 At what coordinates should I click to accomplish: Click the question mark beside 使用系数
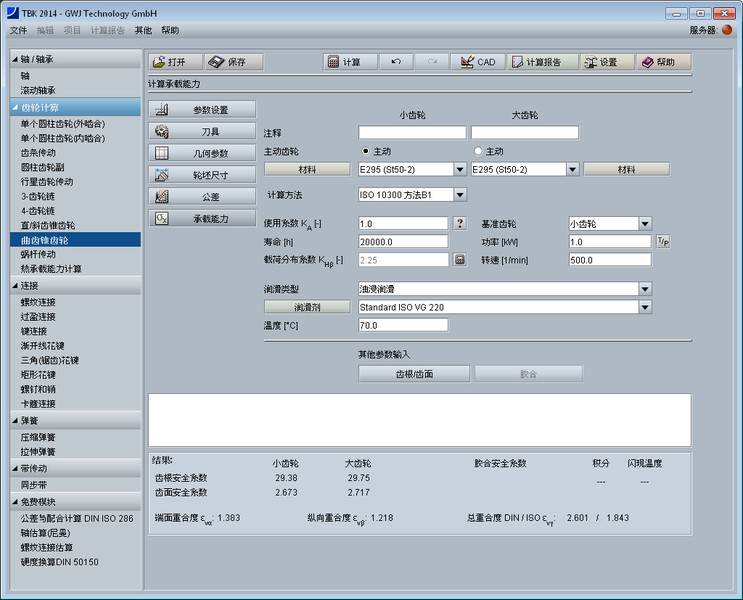click(x=460, y=224)
